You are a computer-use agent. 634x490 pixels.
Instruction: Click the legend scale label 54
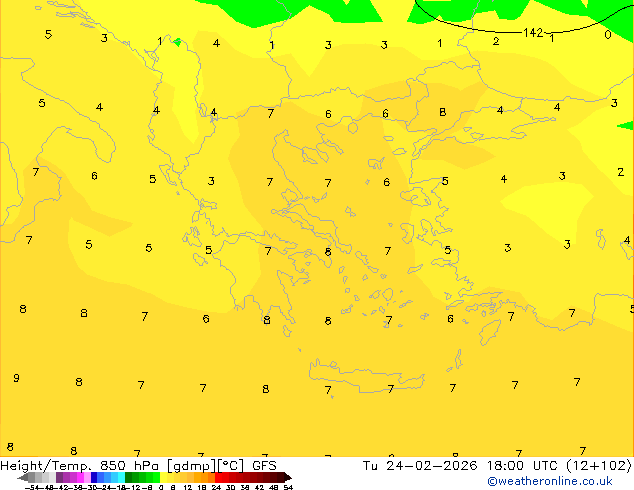pos(288,488)
